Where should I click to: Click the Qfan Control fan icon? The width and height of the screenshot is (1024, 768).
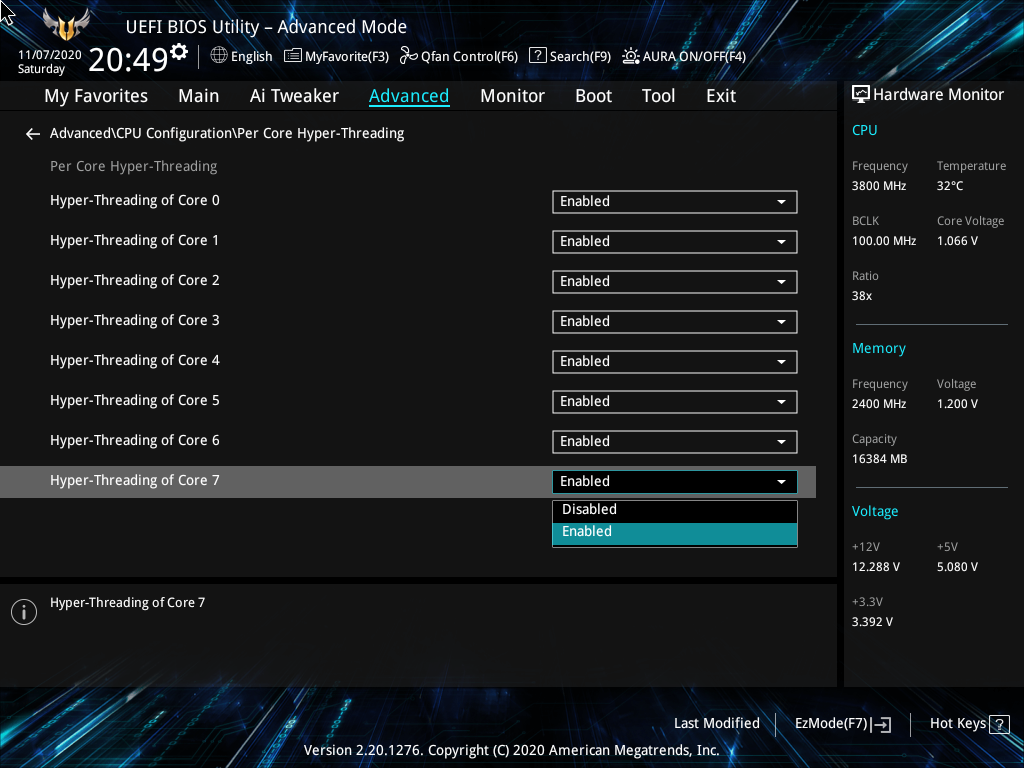click(409, 56)
